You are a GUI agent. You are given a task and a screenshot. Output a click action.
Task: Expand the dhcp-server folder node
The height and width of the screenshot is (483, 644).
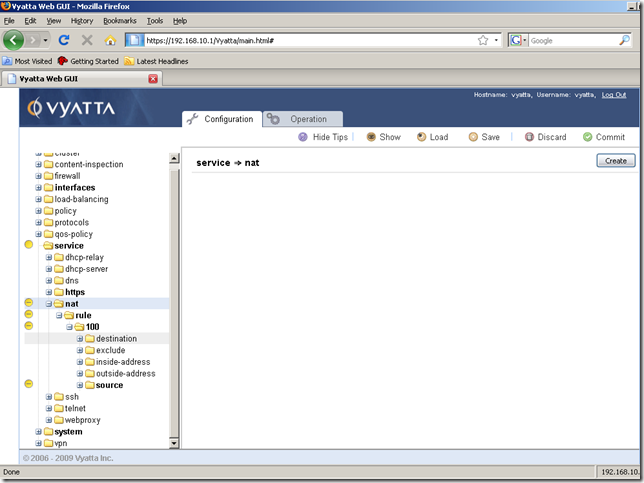click(x=48, y=269)
